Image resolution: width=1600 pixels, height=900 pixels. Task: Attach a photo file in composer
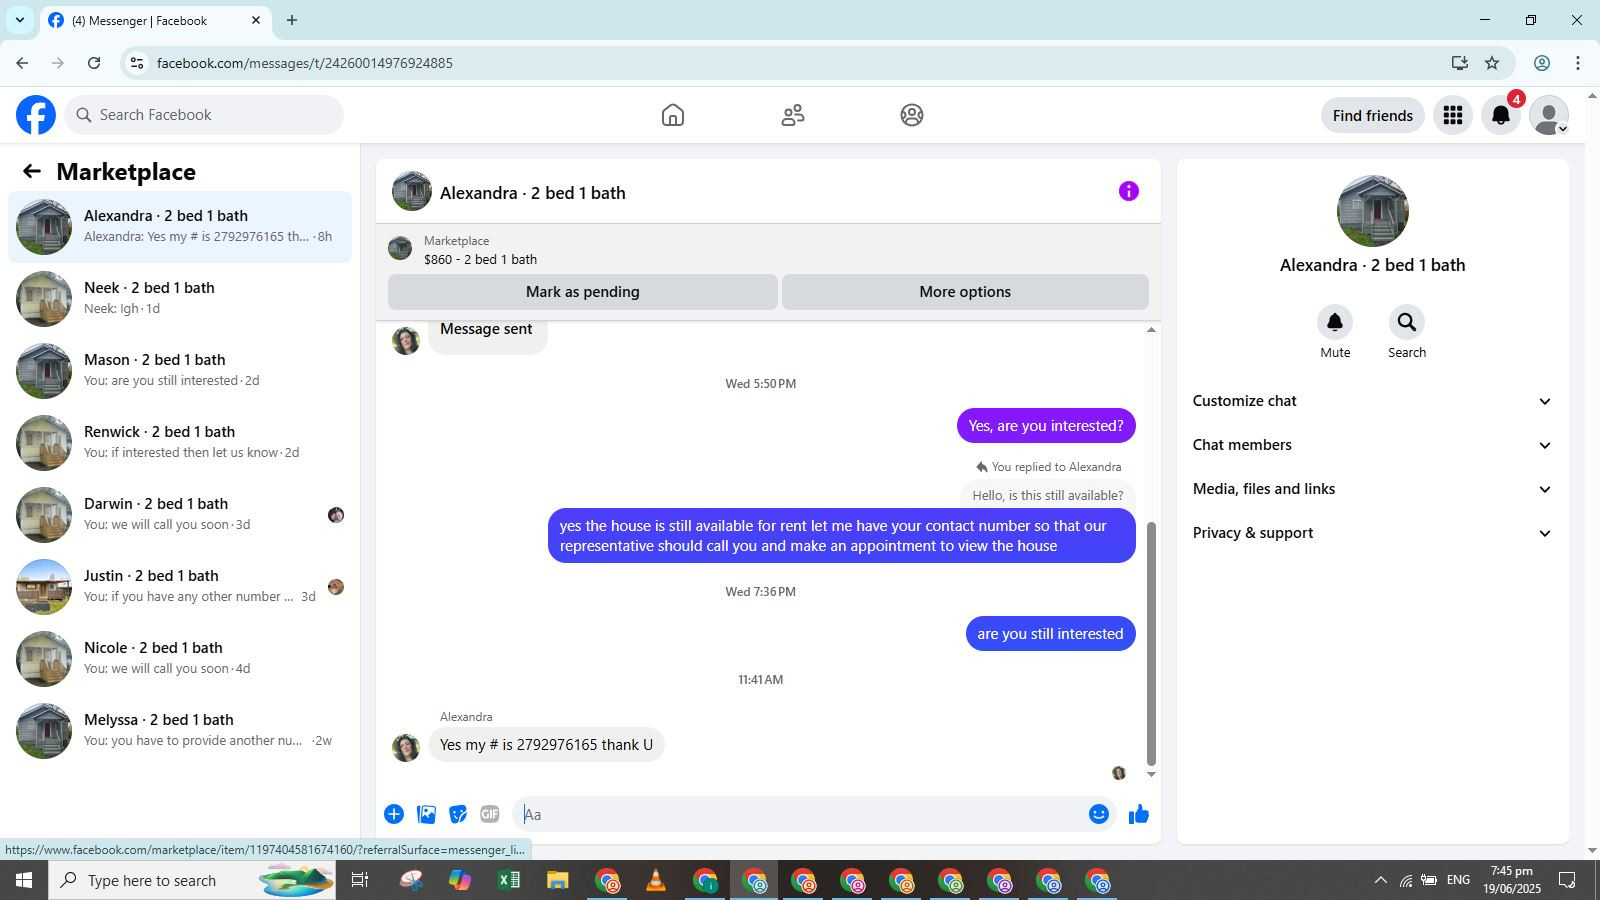coord(426,814)
